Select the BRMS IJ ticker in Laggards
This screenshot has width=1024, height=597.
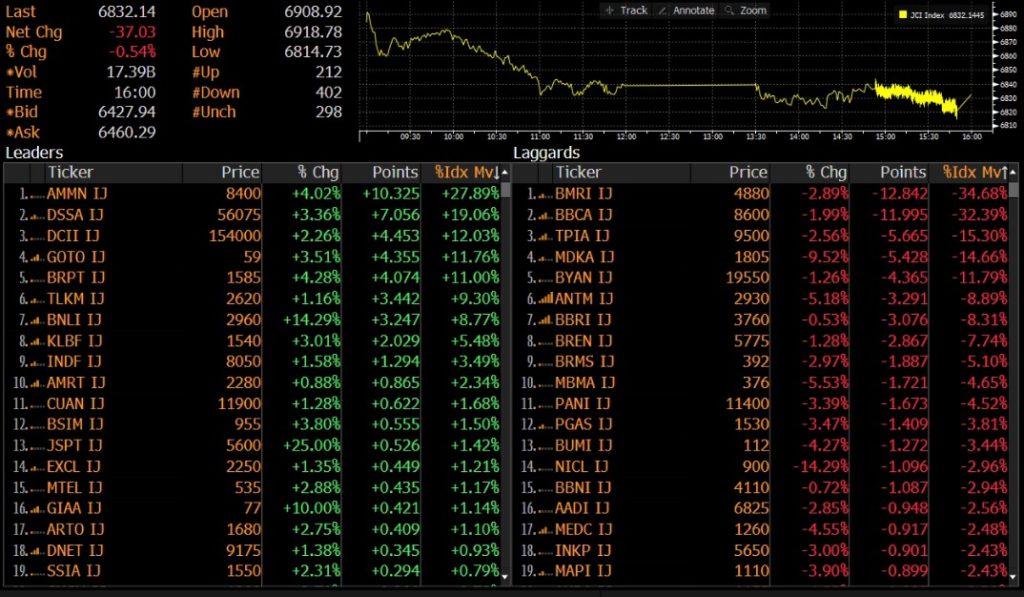584,361
